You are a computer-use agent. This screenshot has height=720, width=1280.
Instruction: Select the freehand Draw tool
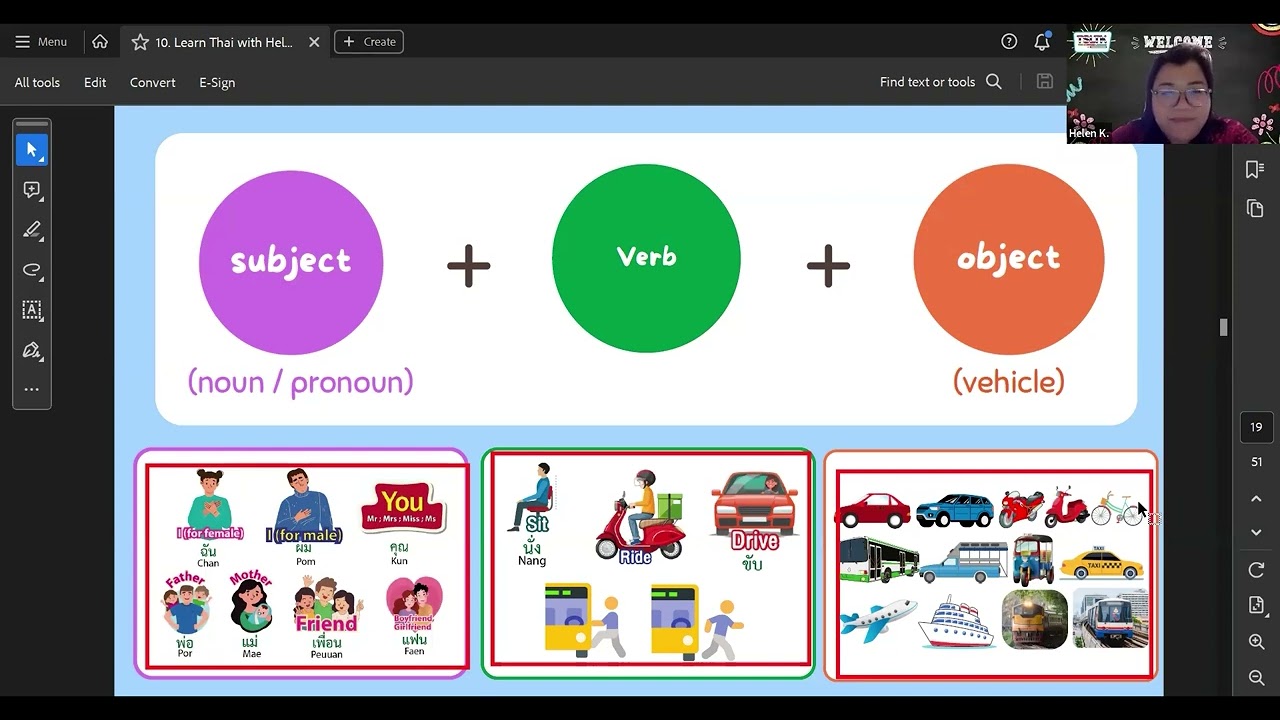pos(32,270)
